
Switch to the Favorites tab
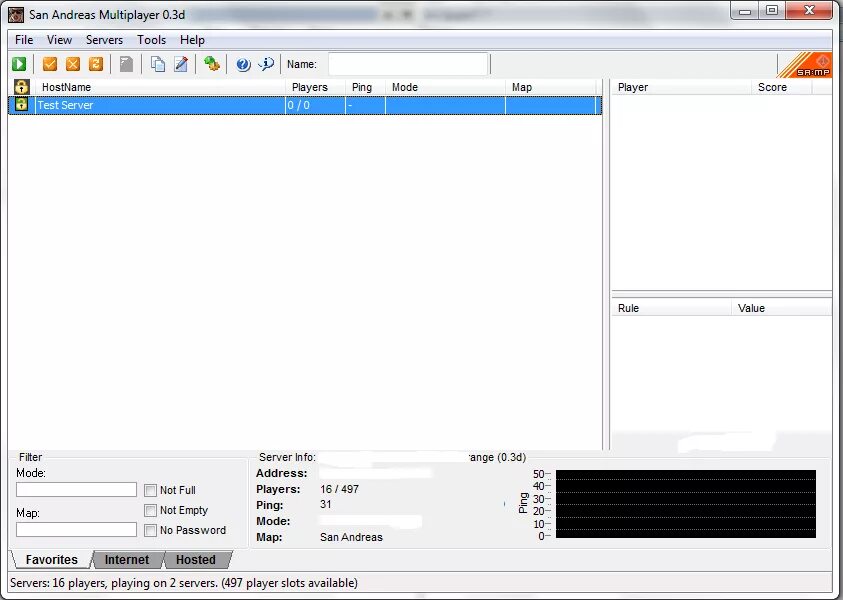click(x=52, y=560)
